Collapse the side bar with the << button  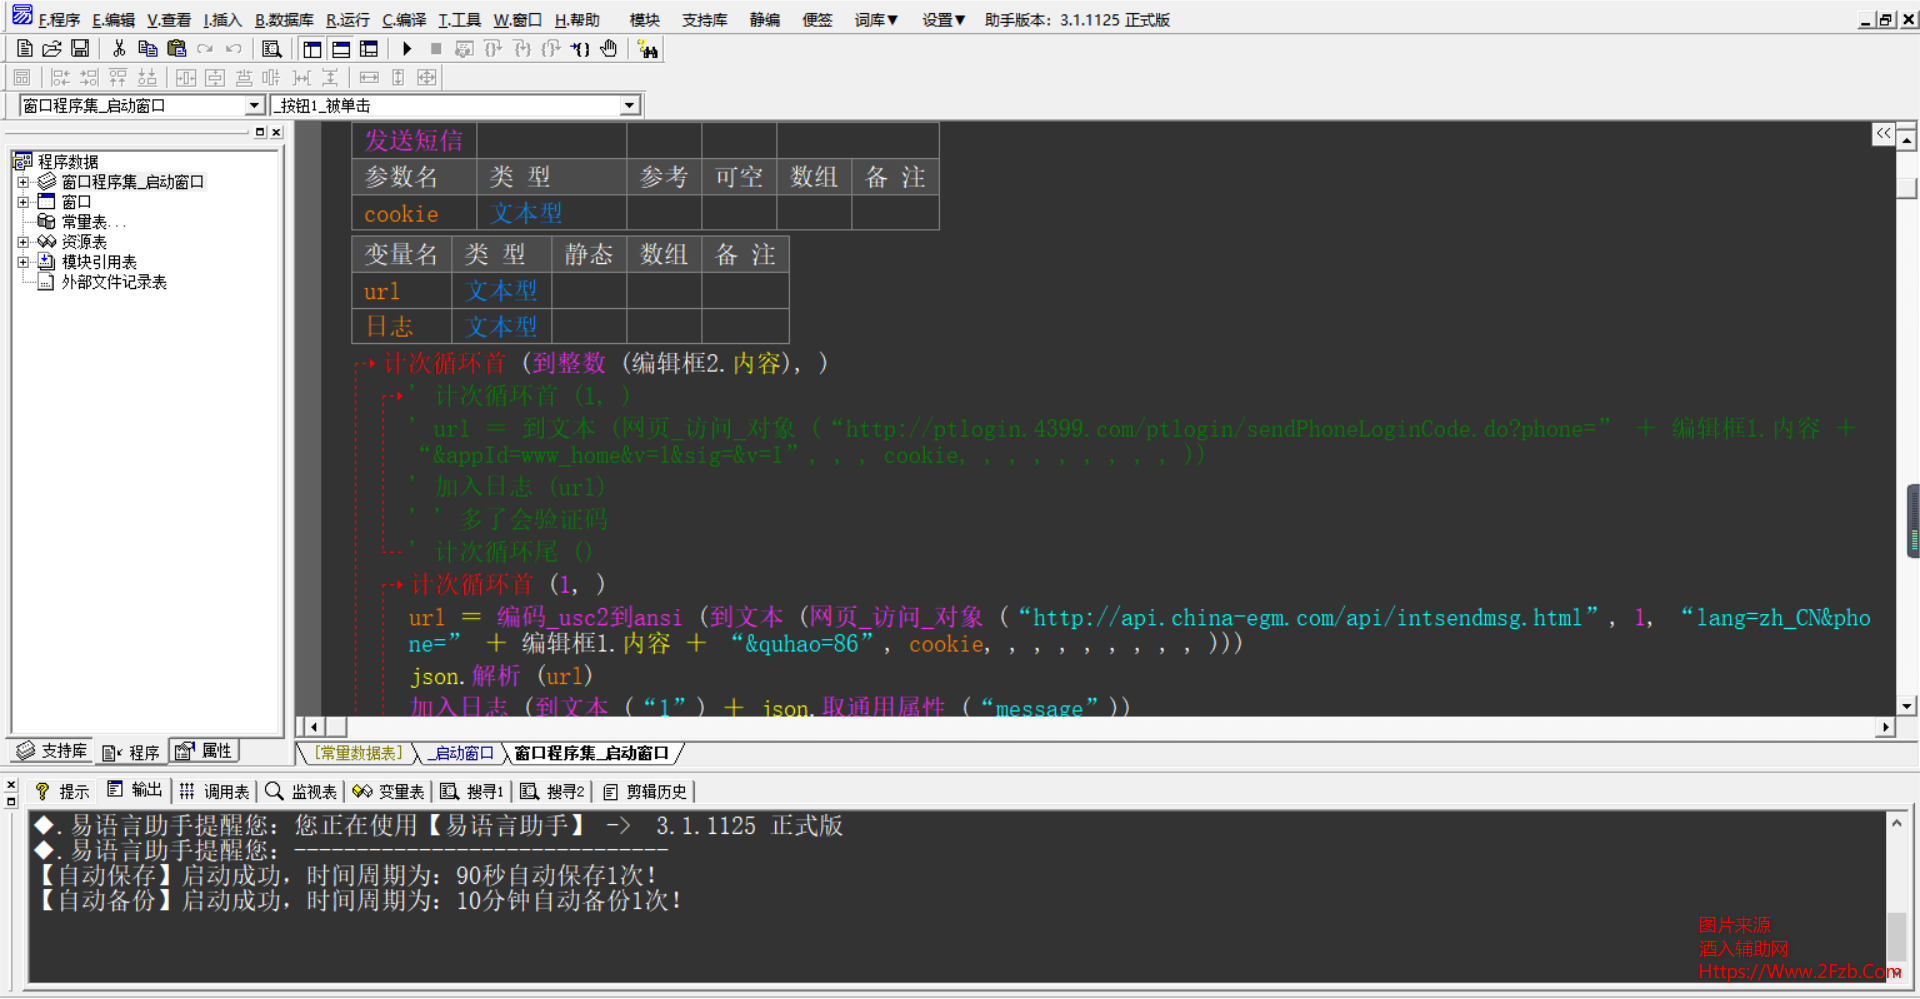[1883, 133]
